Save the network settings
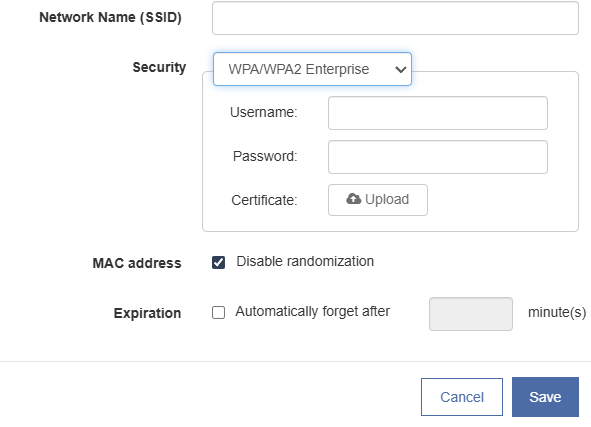 click(545, 397)
